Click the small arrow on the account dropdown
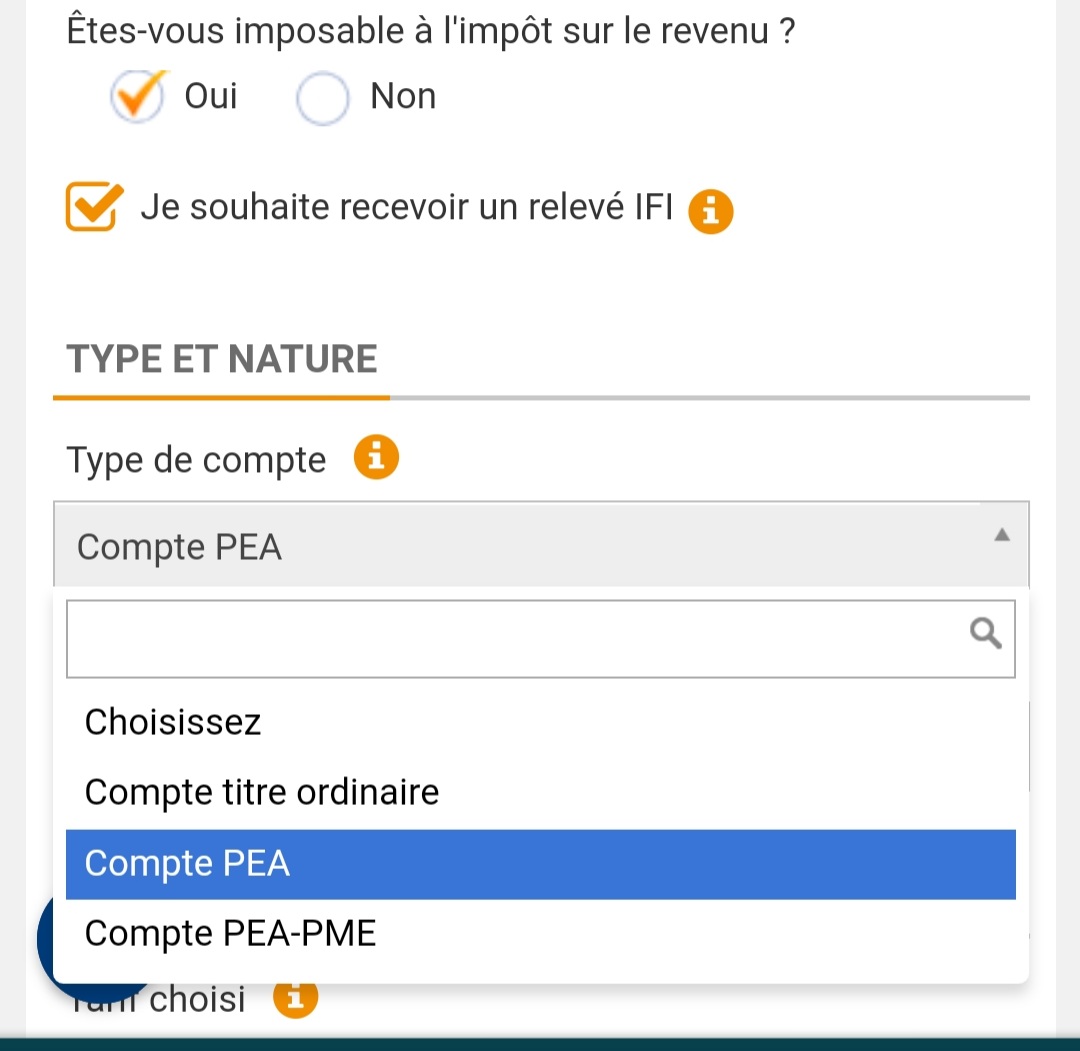1080x1051 pixels. point(1001,536)
